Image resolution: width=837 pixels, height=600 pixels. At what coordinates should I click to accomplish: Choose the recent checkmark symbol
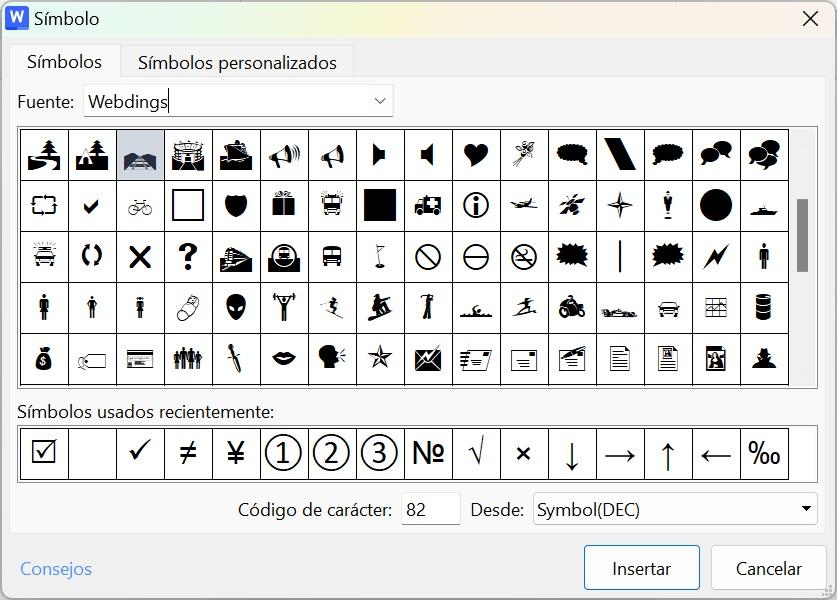(140, 453)
